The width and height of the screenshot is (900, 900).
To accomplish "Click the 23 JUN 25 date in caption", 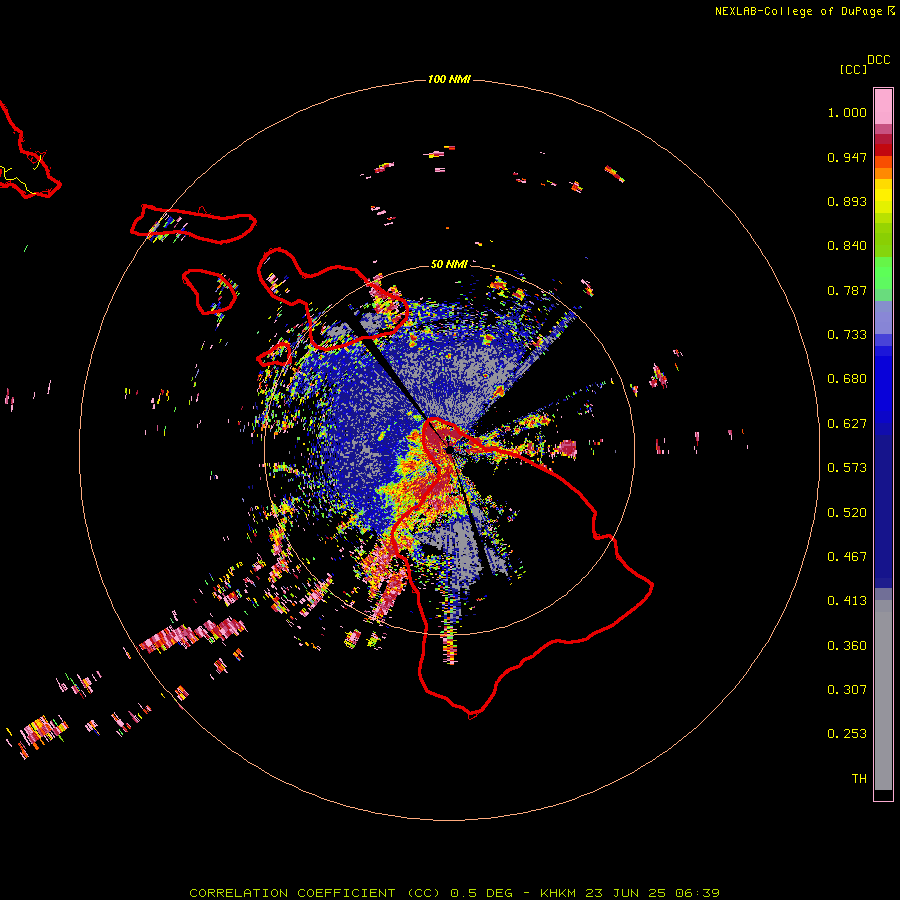I will (626, 893).
